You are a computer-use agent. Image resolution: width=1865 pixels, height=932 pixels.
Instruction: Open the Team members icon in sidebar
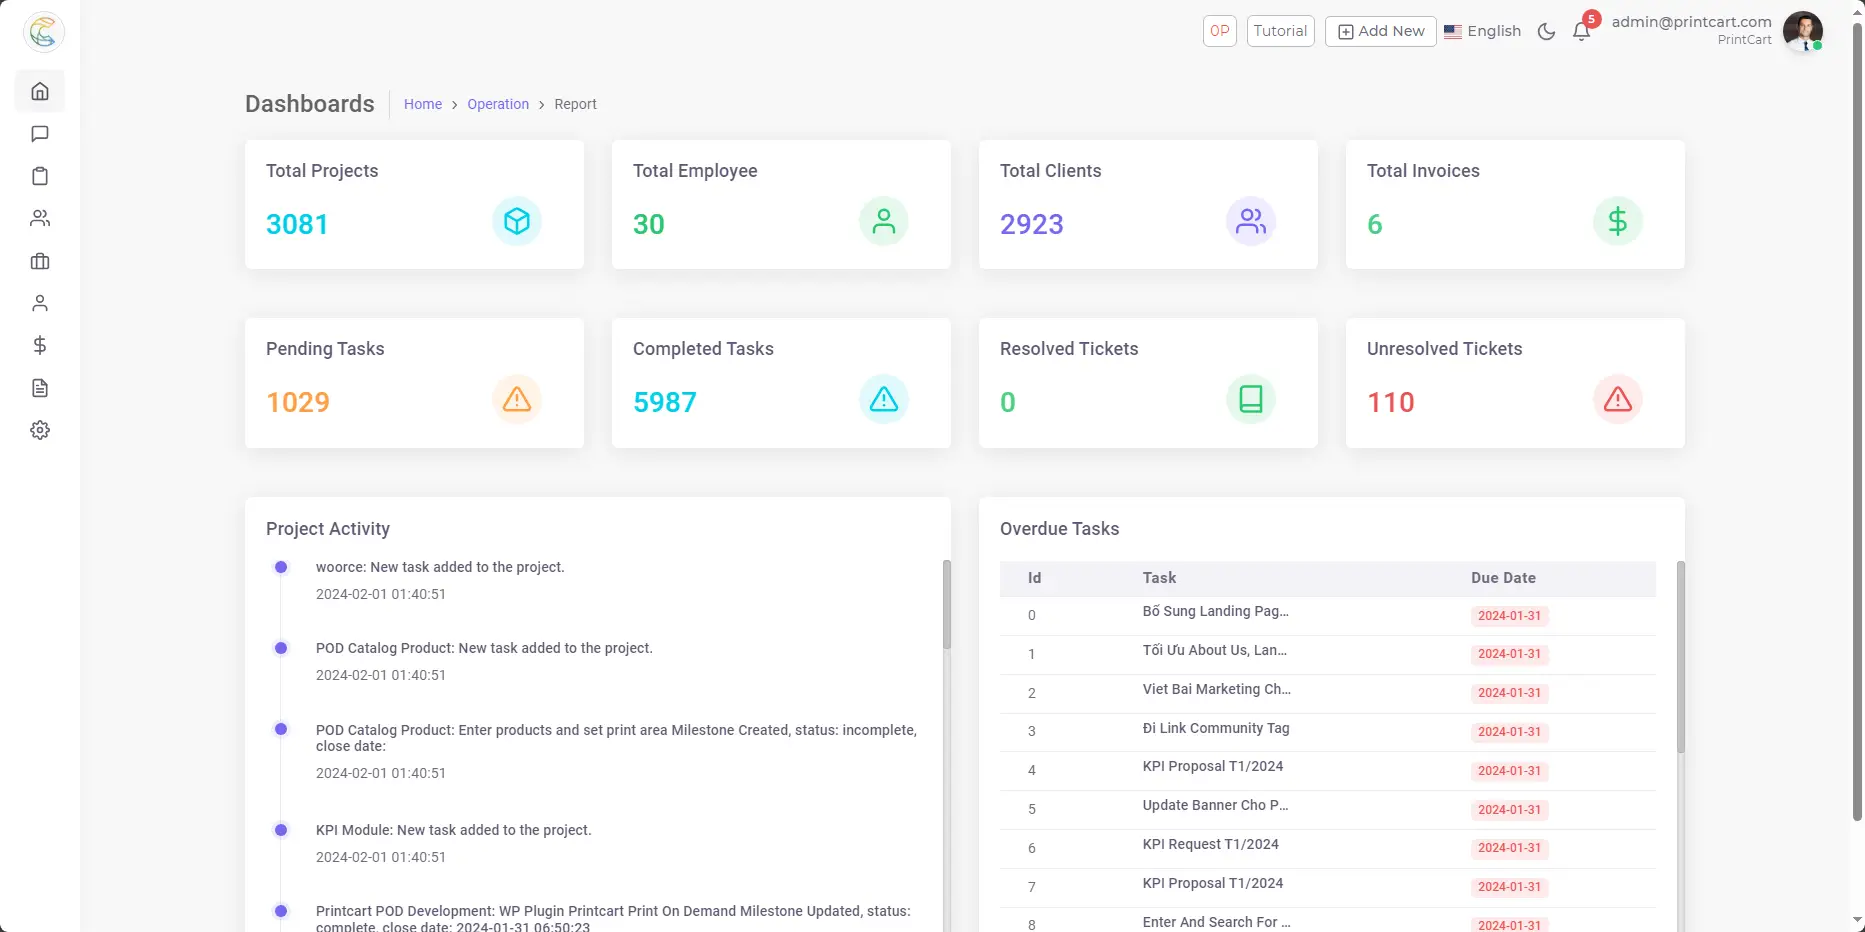(x=40, y=218)
